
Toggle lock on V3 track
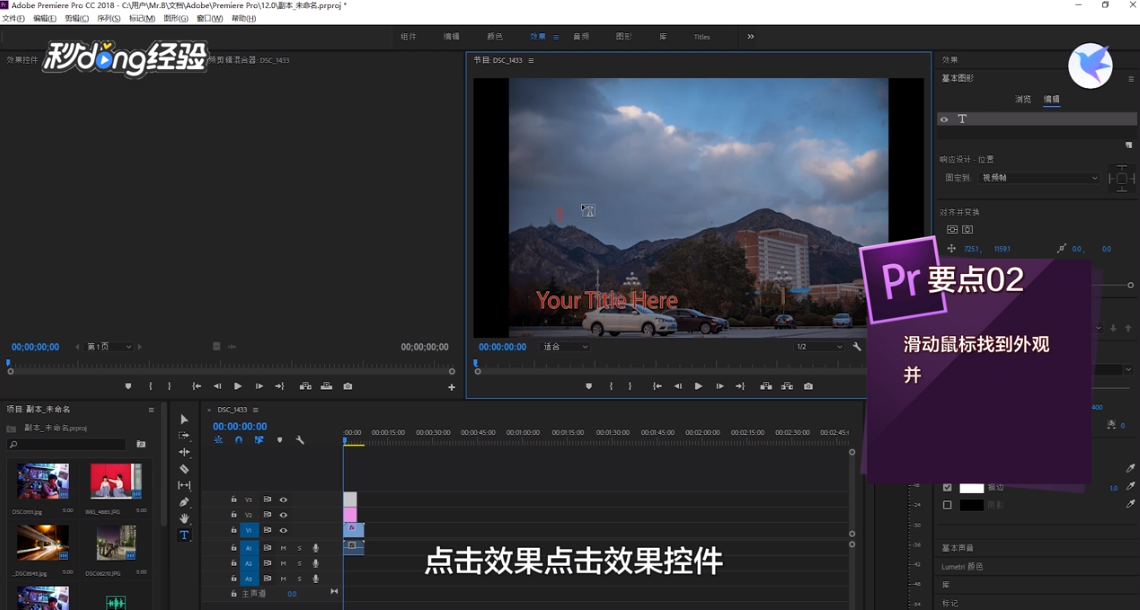233,499
